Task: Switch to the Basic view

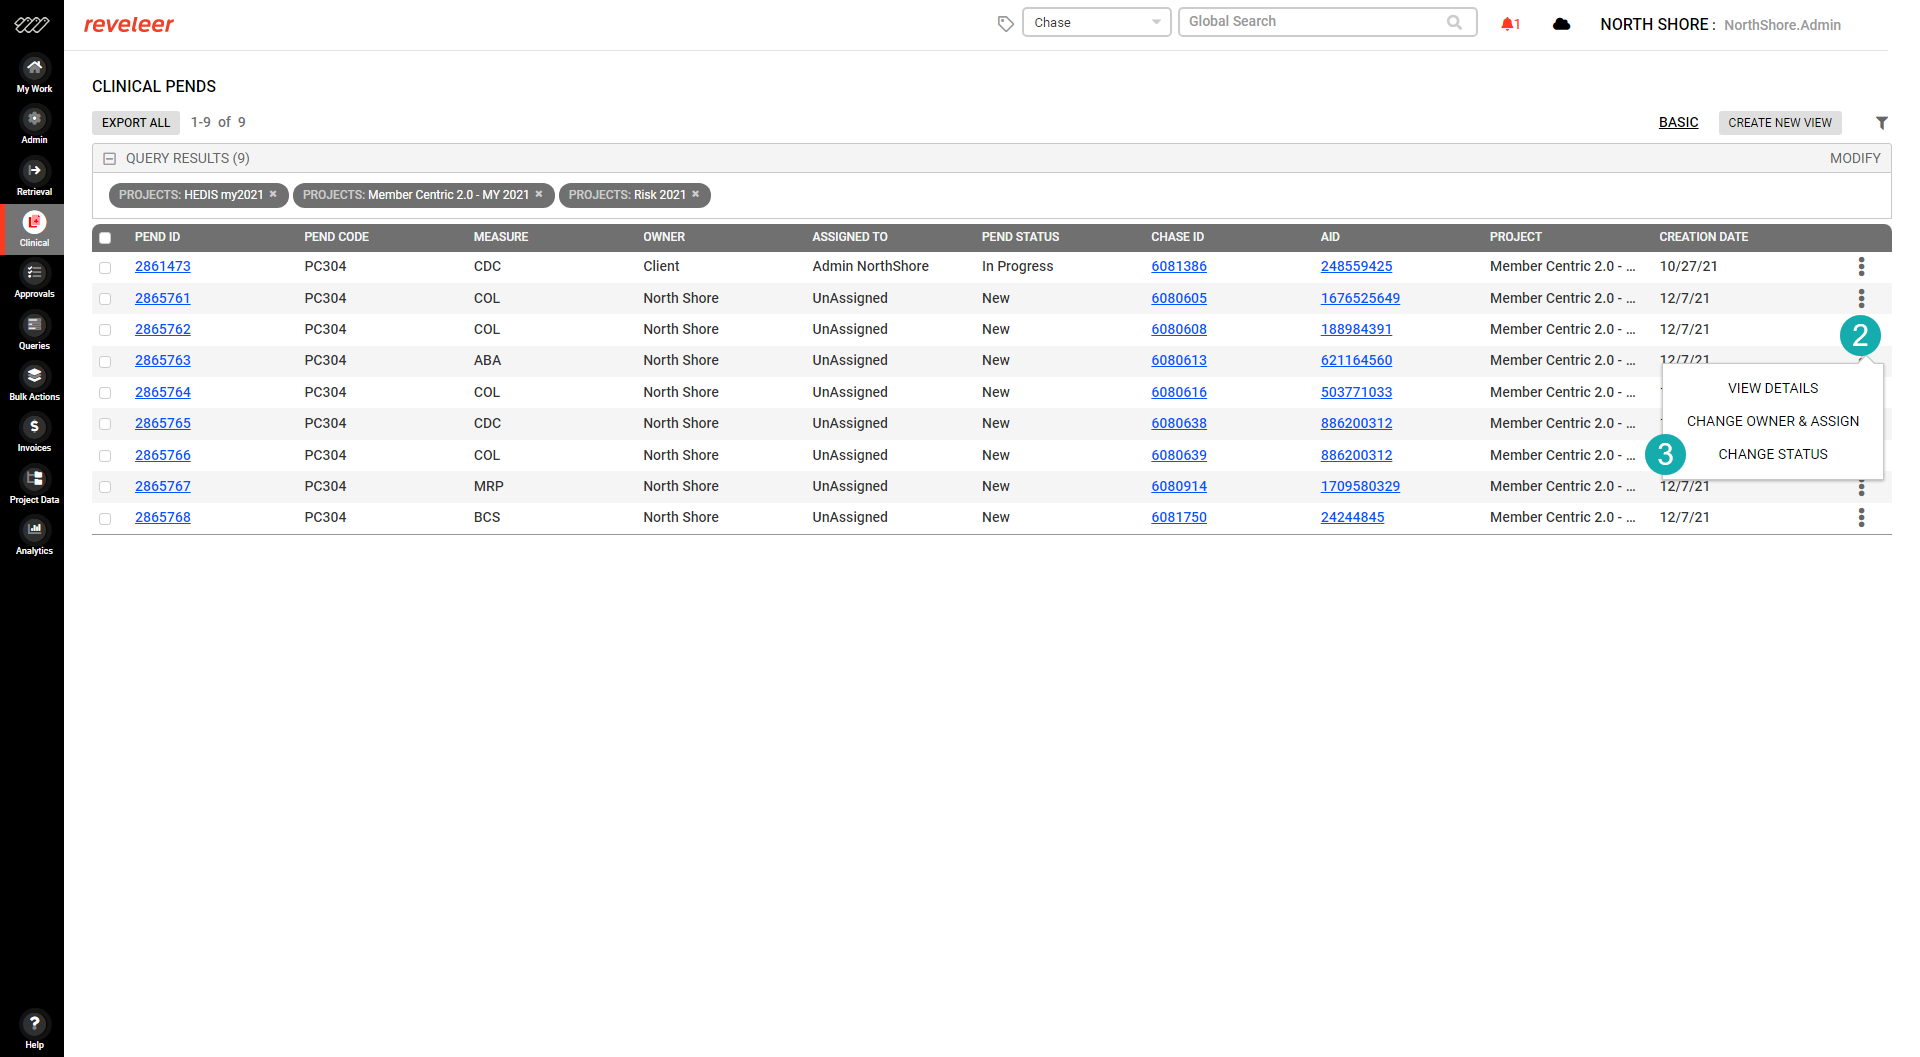Action: pos(1678,122)
